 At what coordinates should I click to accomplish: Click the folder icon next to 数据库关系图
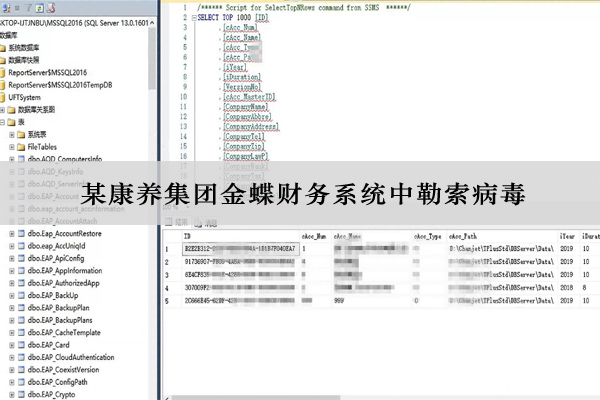(11, 110)
